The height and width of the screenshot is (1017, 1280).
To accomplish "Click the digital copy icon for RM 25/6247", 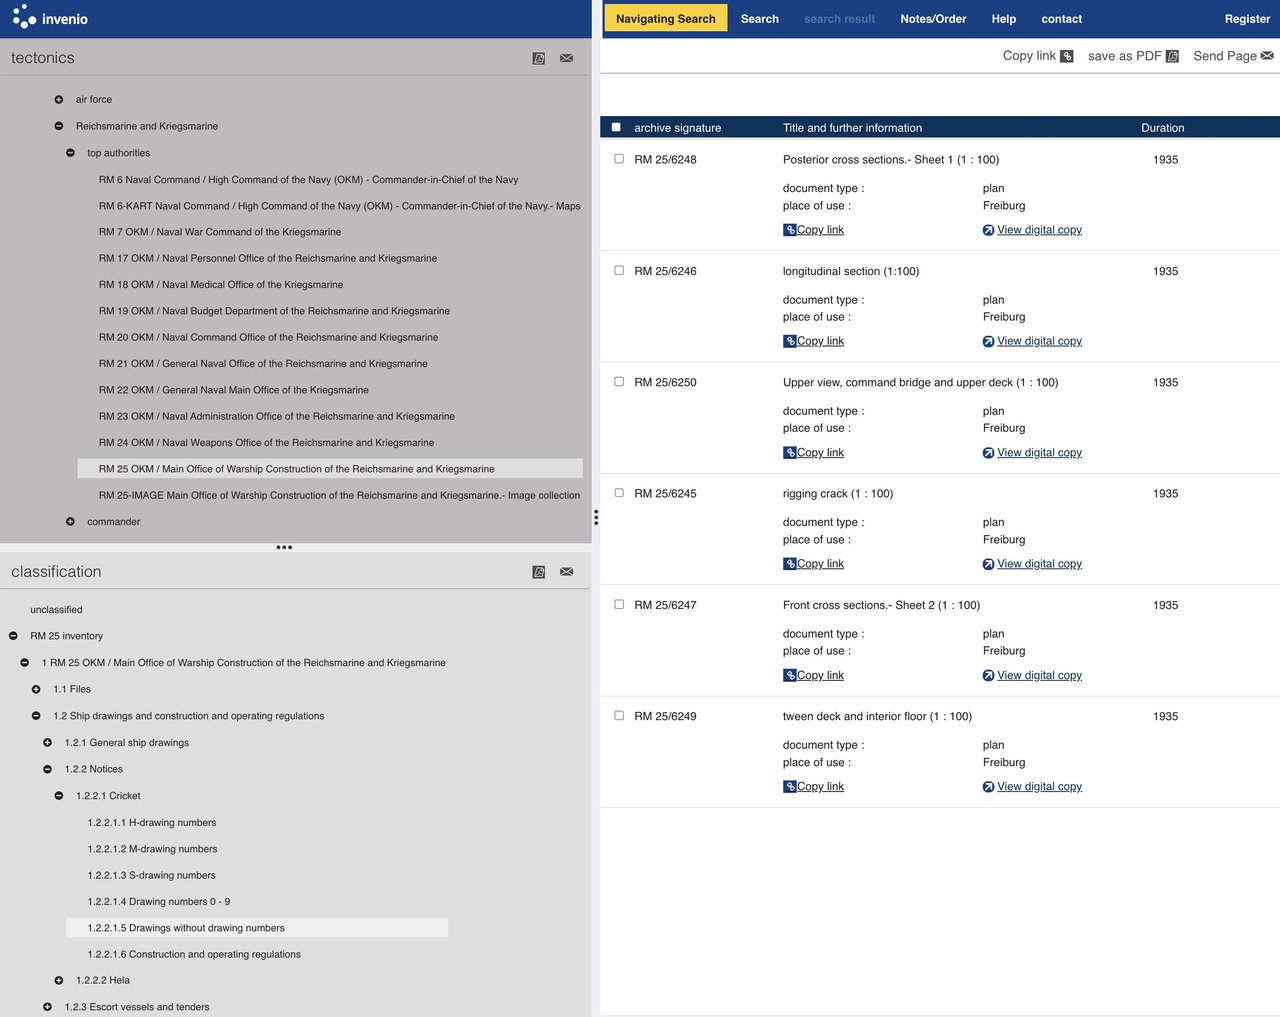I will tap(989, 675).
